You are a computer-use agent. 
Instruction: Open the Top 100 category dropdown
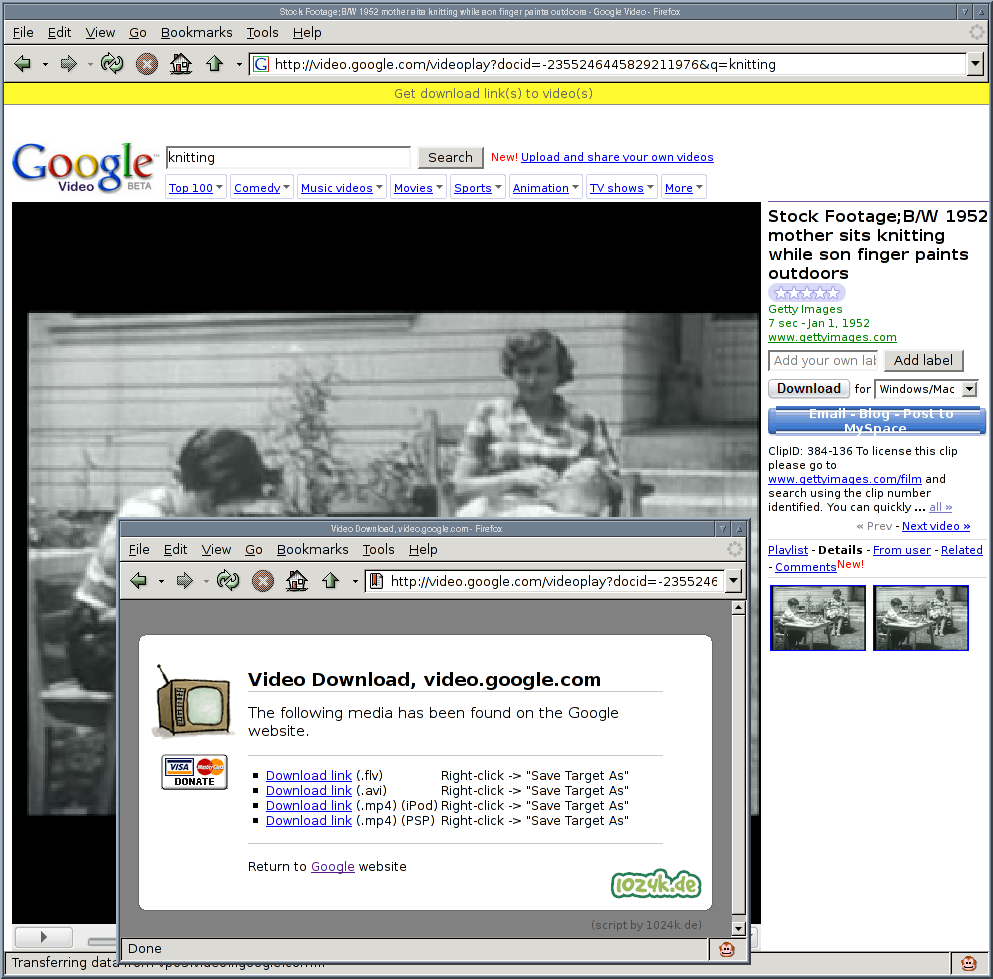[196, 188]
